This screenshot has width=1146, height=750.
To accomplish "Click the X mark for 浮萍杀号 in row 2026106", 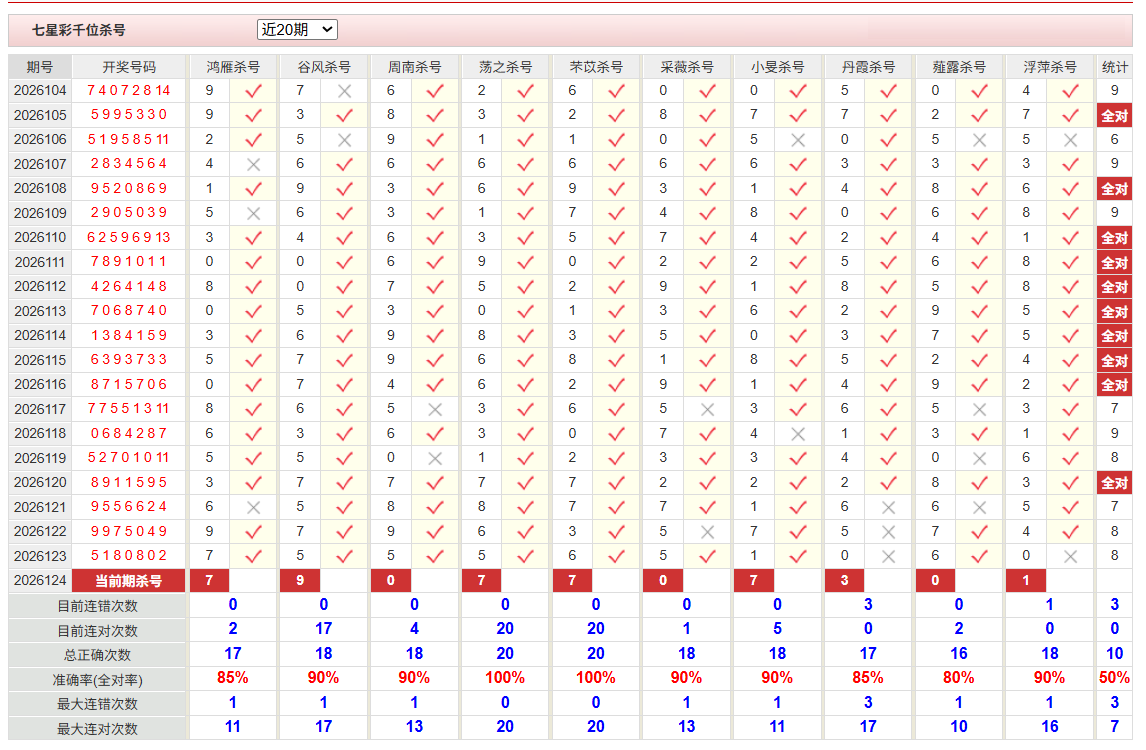I will tap(1071, 140).
